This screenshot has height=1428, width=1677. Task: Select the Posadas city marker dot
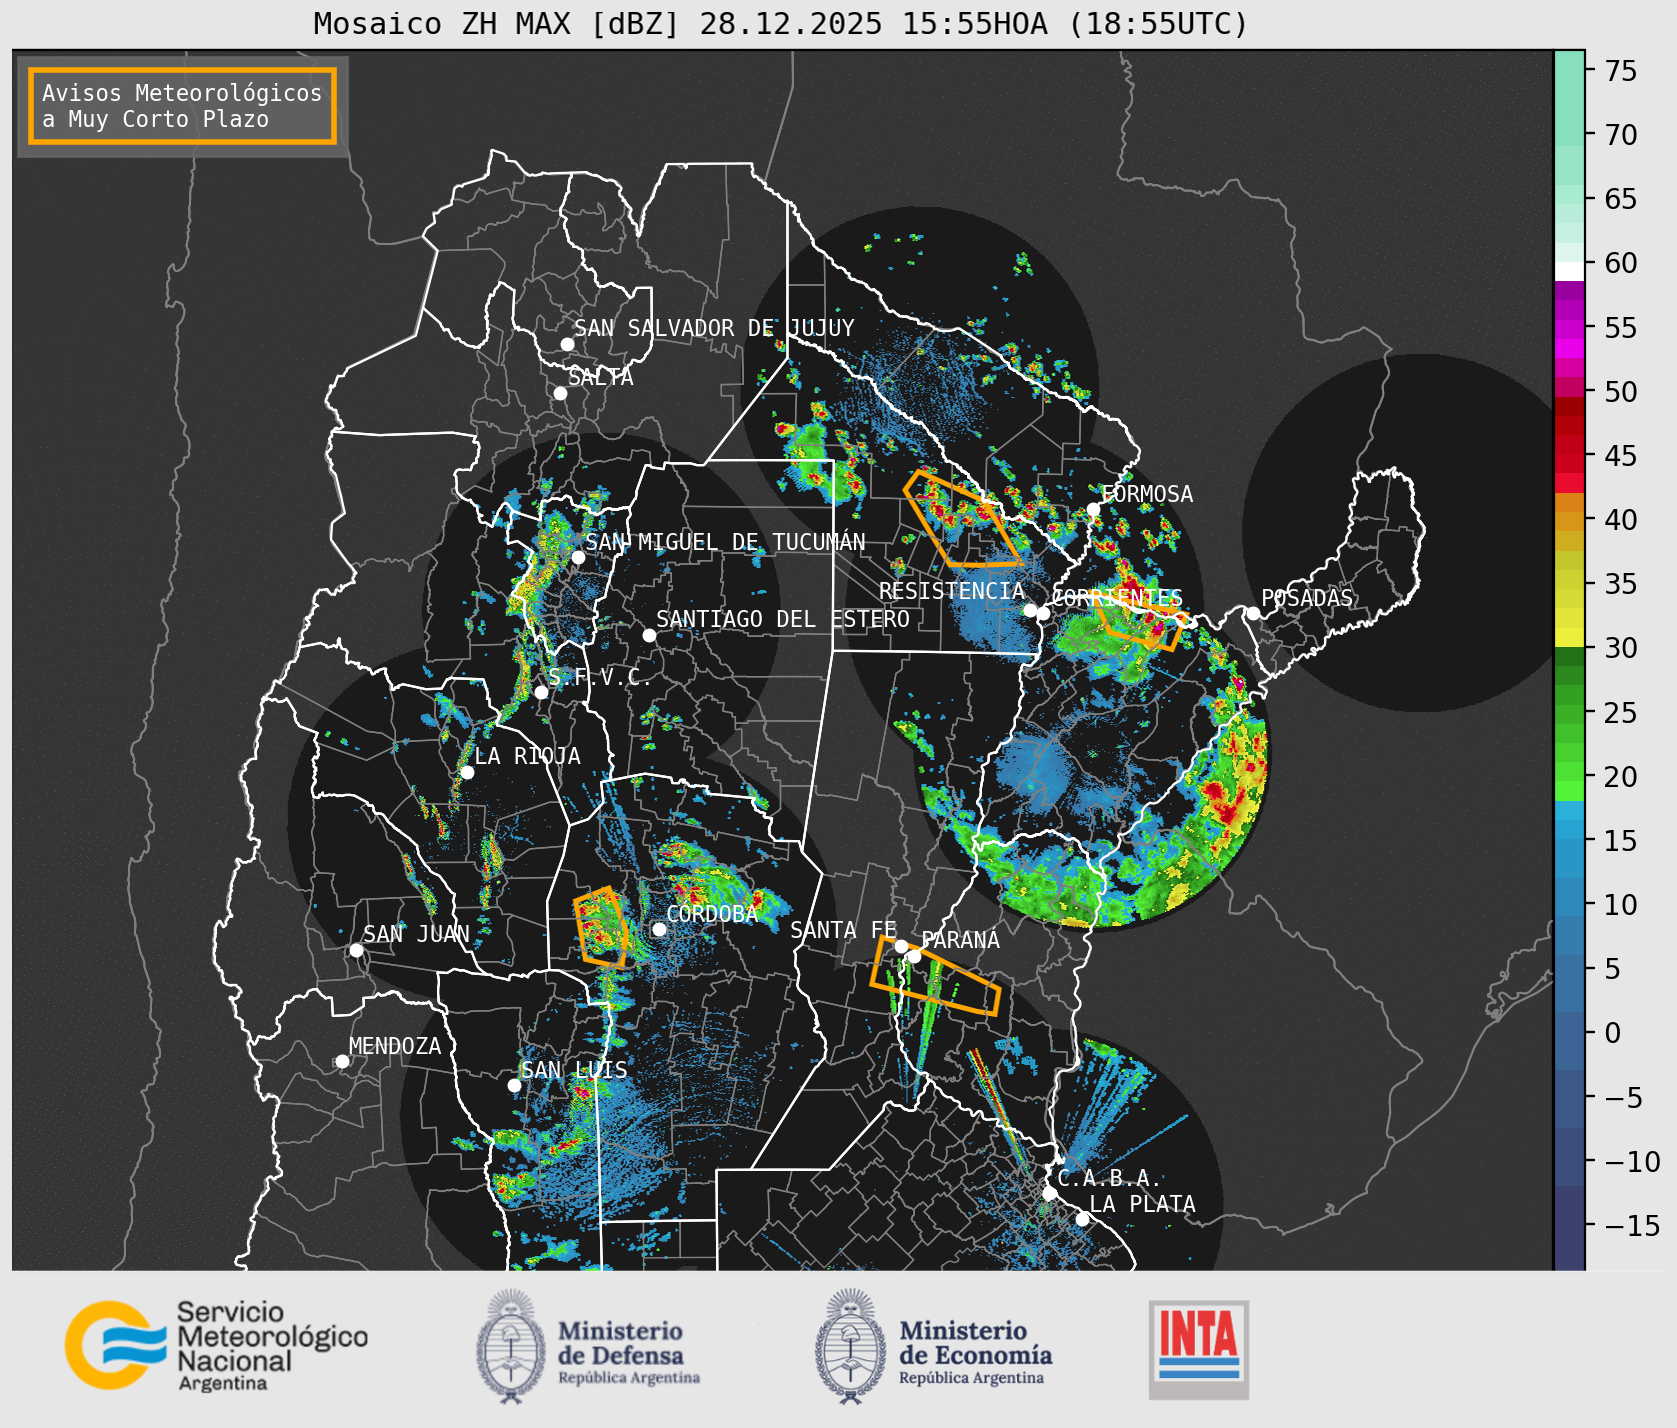(1253, 613)
